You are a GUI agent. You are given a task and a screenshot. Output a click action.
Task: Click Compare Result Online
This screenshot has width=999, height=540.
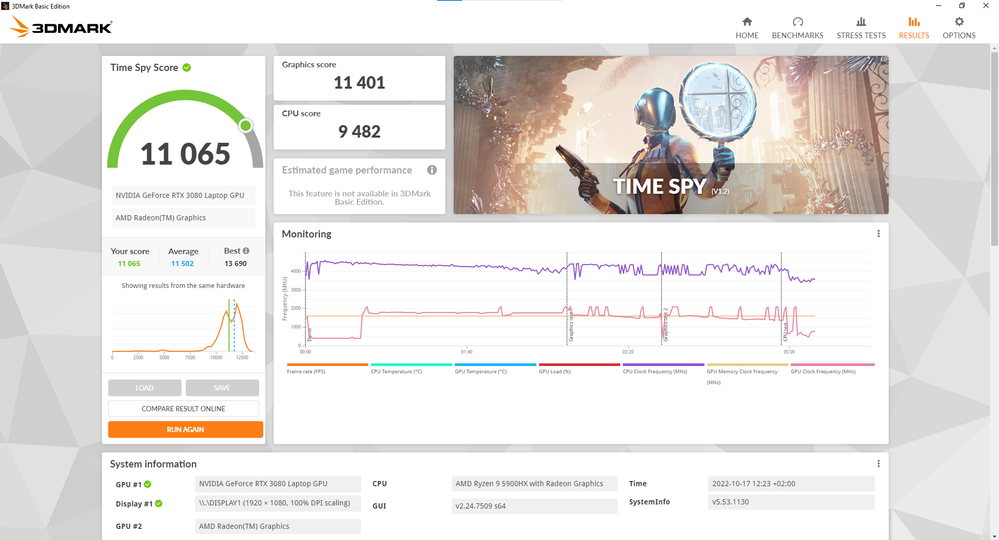(x=184, y=409)
